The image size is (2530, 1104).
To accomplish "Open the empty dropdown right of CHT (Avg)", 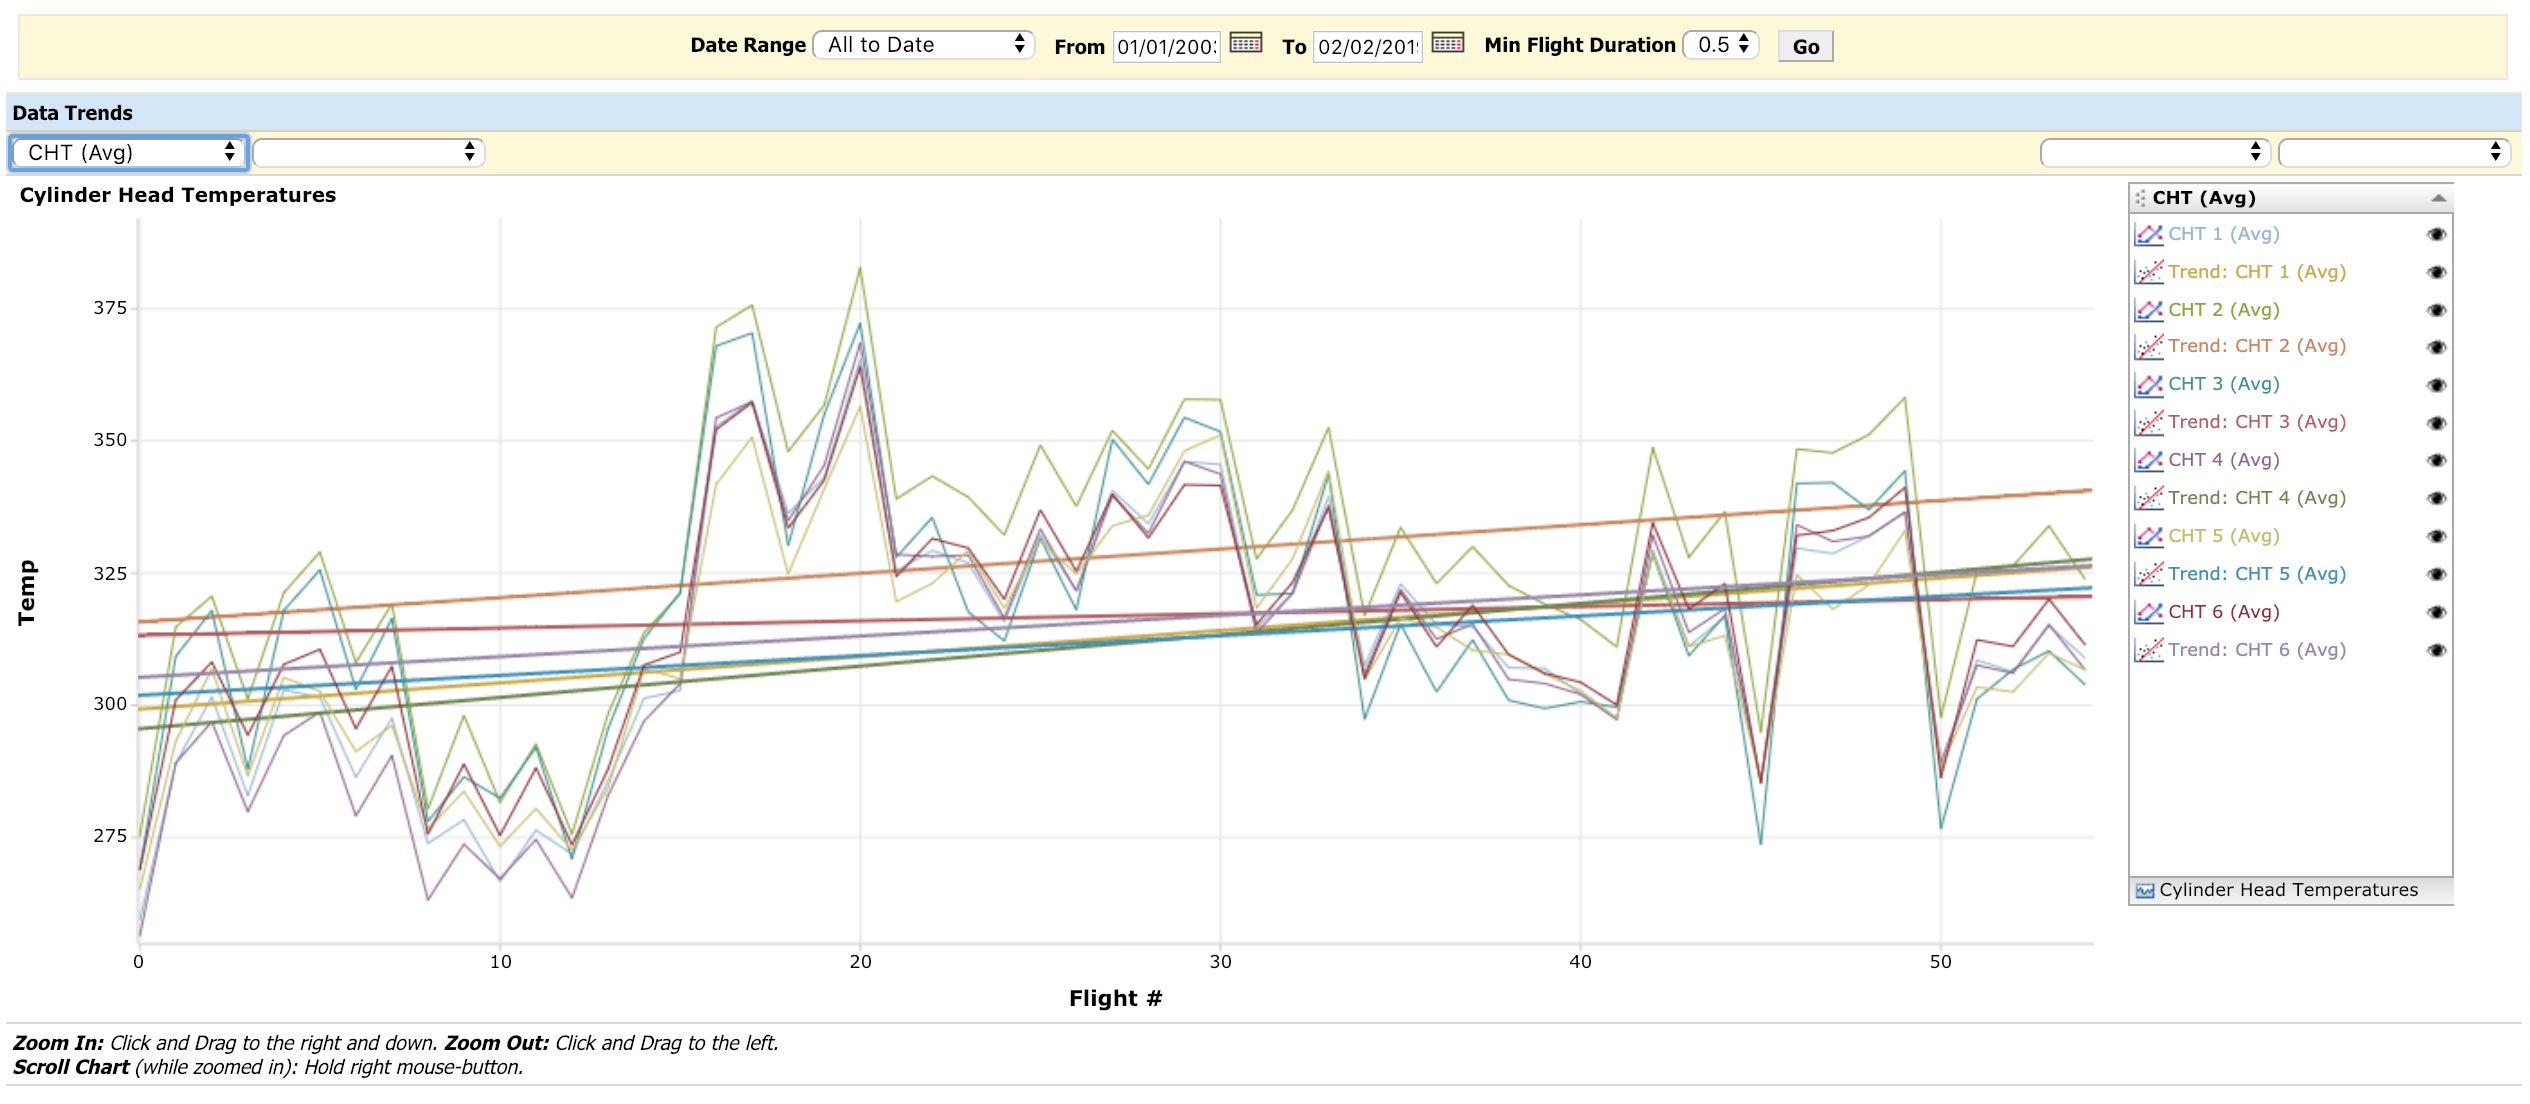I will coord(368,153).
